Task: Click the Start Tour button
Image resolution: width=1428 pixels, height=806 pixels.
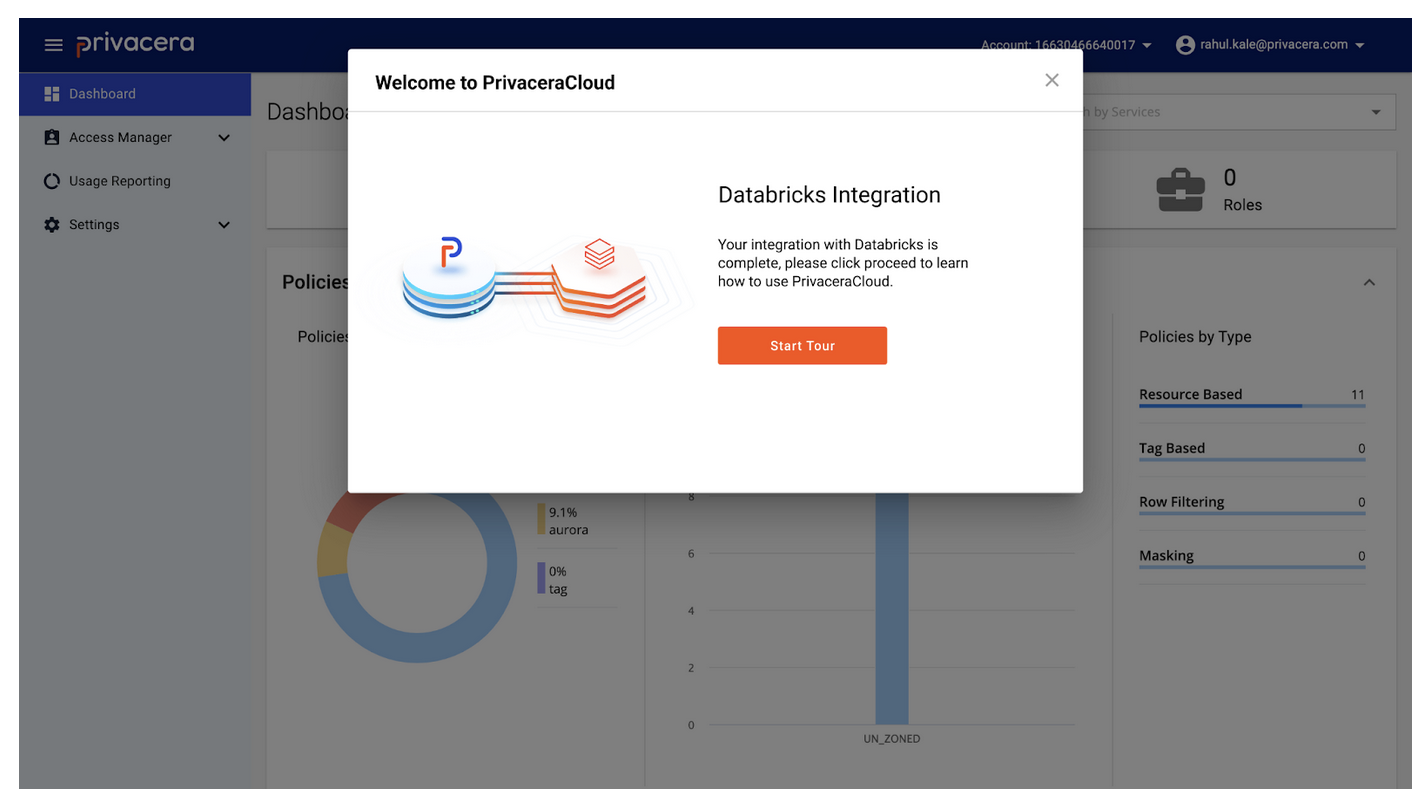Action: [802, 346]
